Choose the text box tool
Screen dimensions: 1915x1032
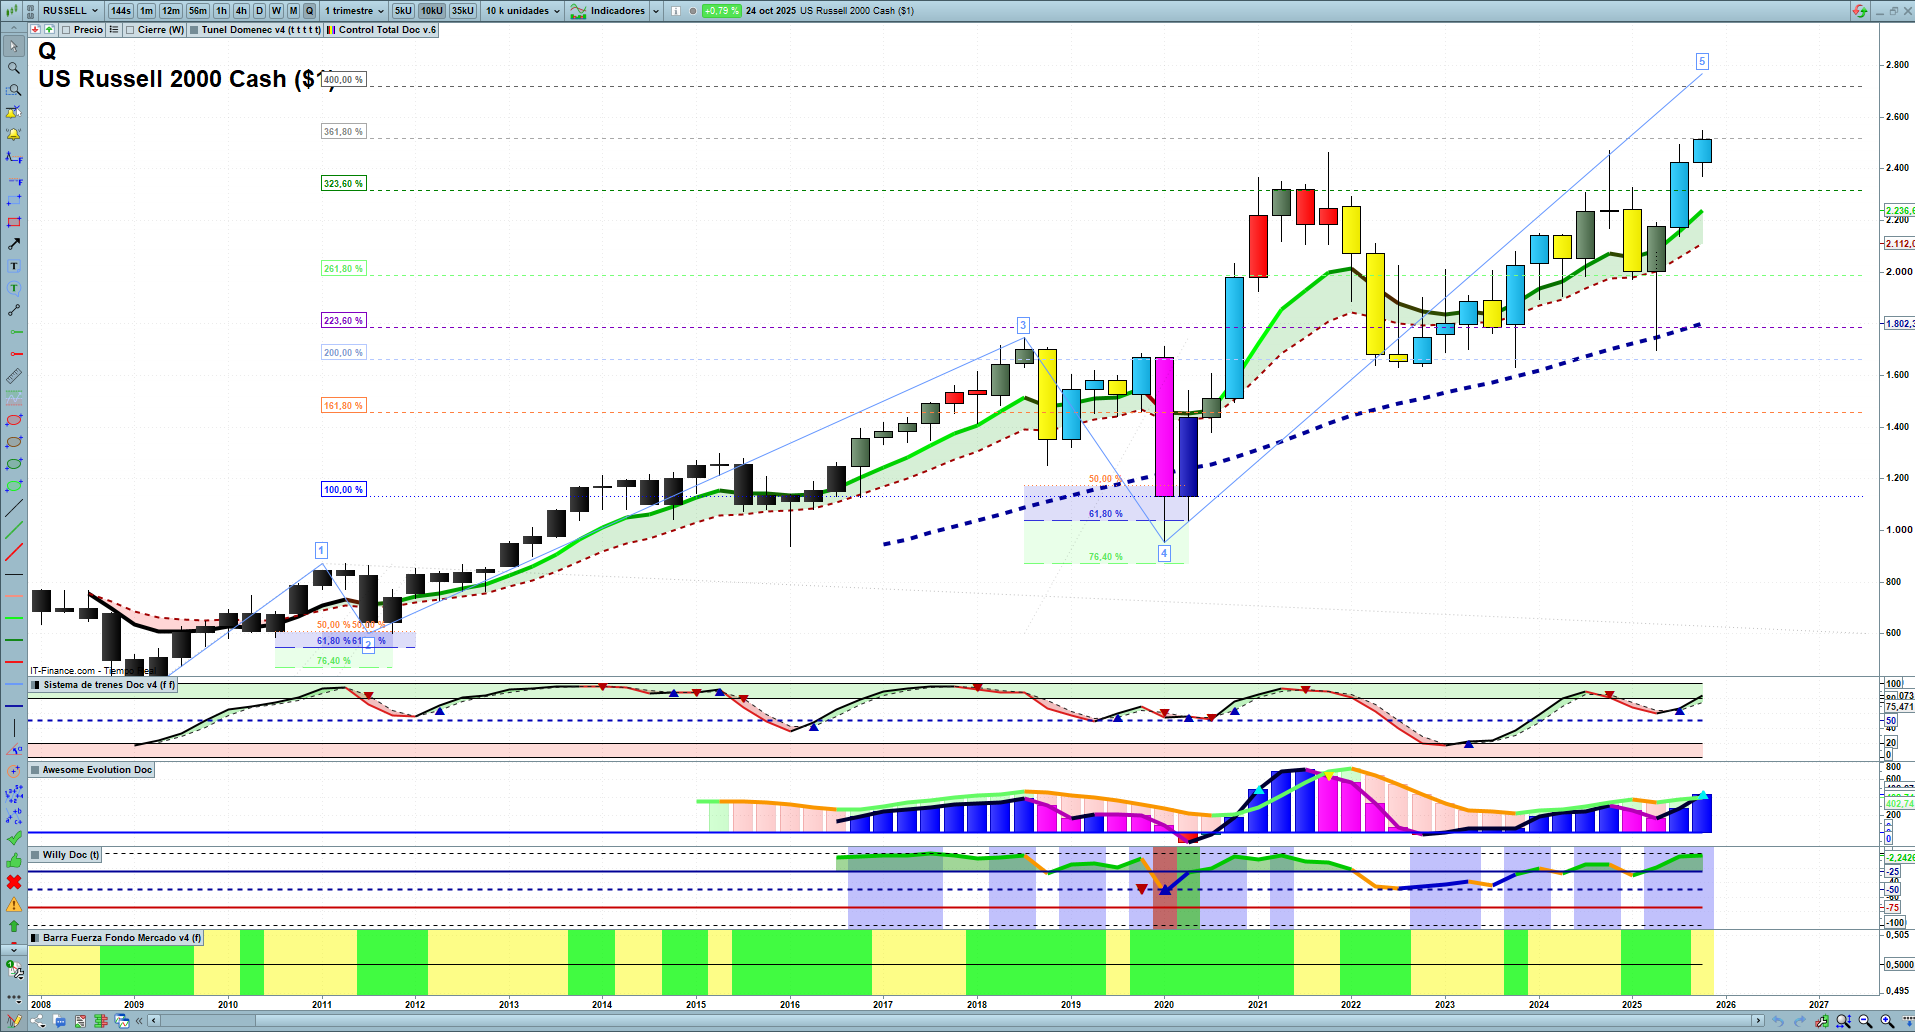[x=14, y=266]
